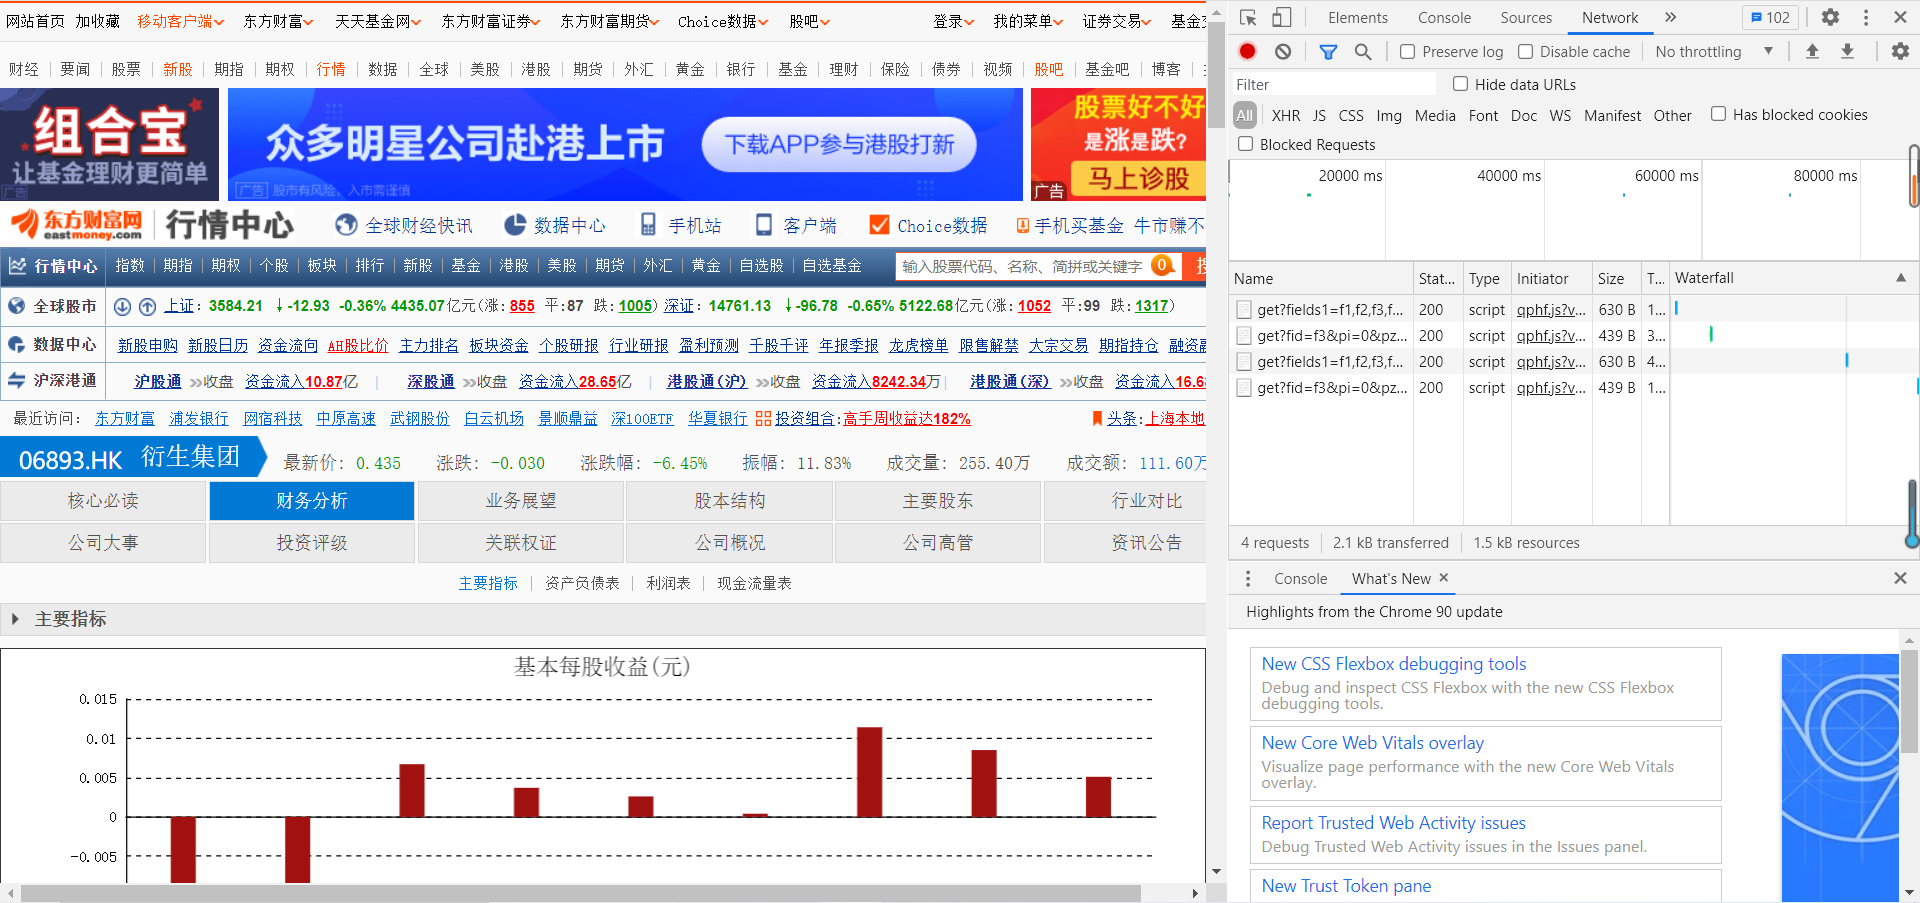Expand the 主要指标 section triangle
The image size is (1920, 903).
(15, 619)
